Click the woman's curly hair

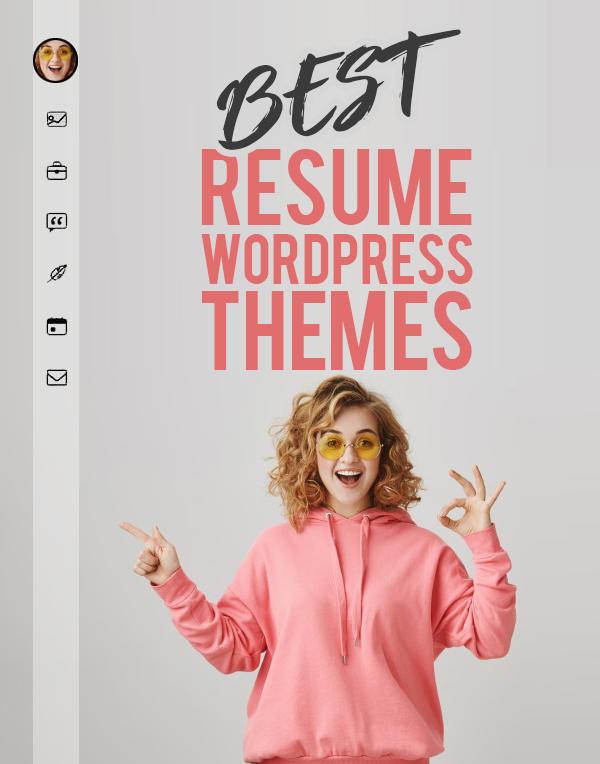point(295,450)
